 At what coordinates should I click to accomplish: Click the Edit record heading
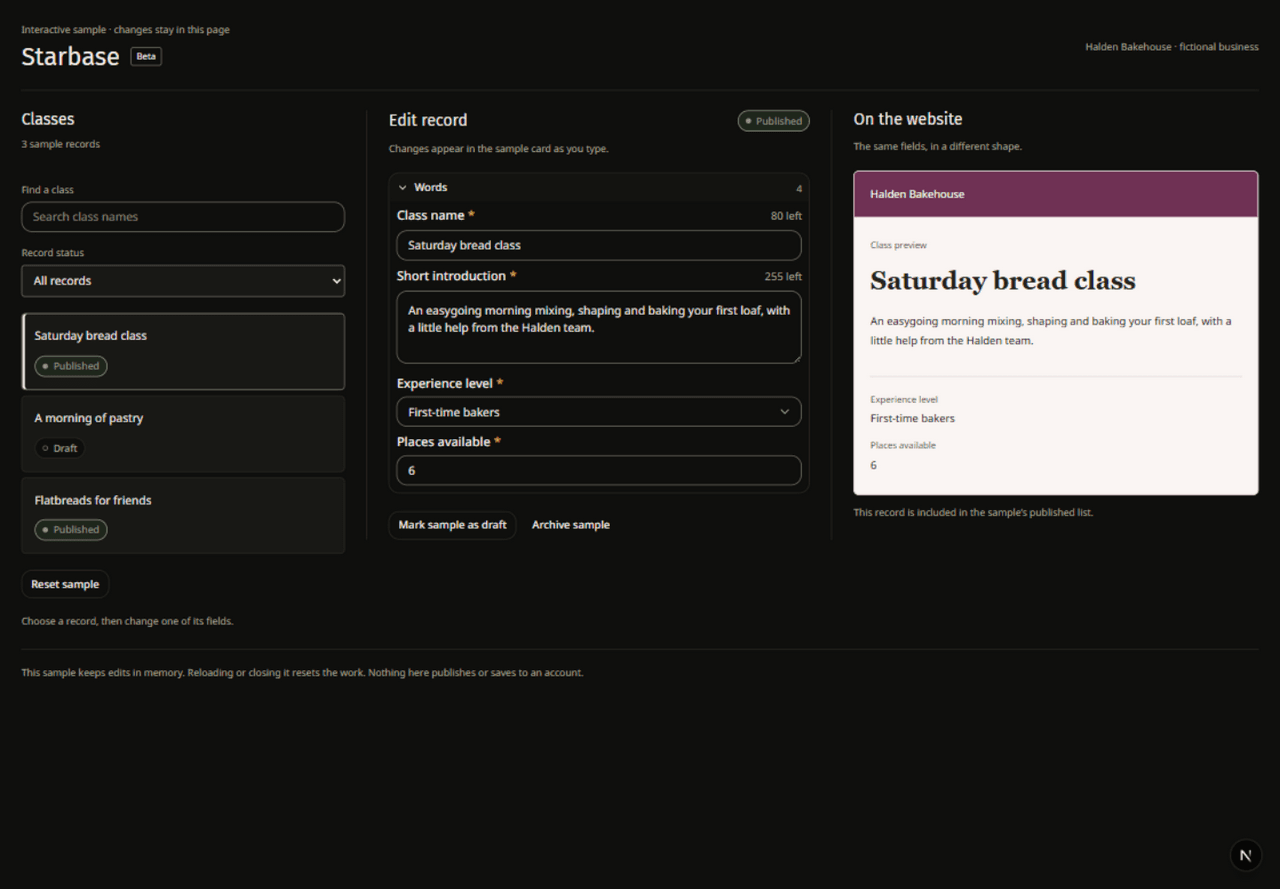coord(428,120)
